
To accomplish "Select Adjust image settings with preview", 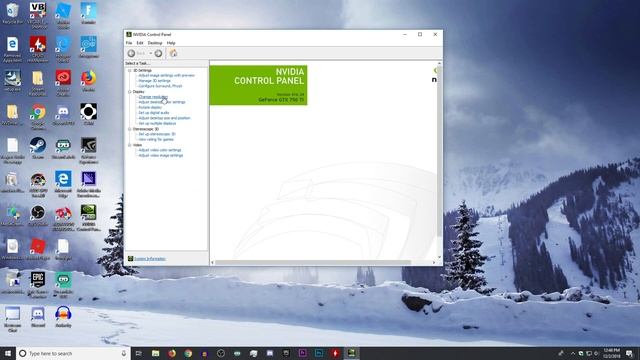I will point(167,76).
